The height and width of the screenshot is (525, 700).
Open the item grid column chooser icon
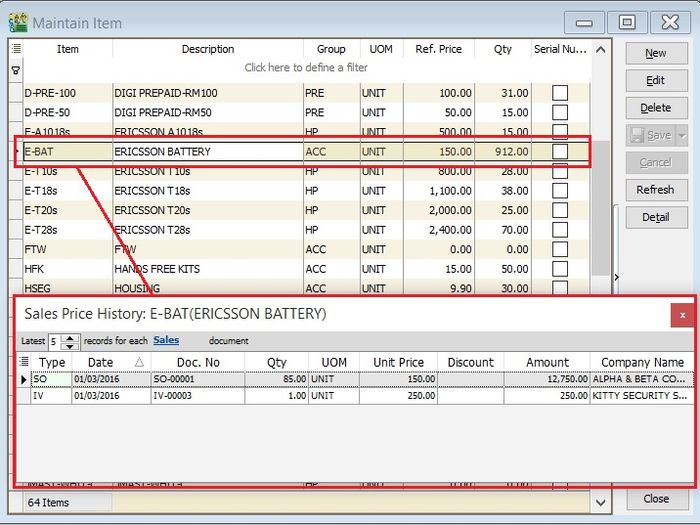pyautogui.click(x=15, y=48)
